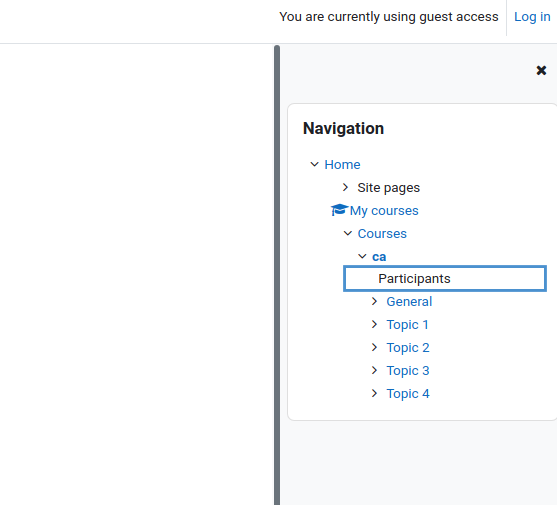
Task: Click the vertical drawer scrollbar
Action: pyautogui.click(x=277, y=275)
